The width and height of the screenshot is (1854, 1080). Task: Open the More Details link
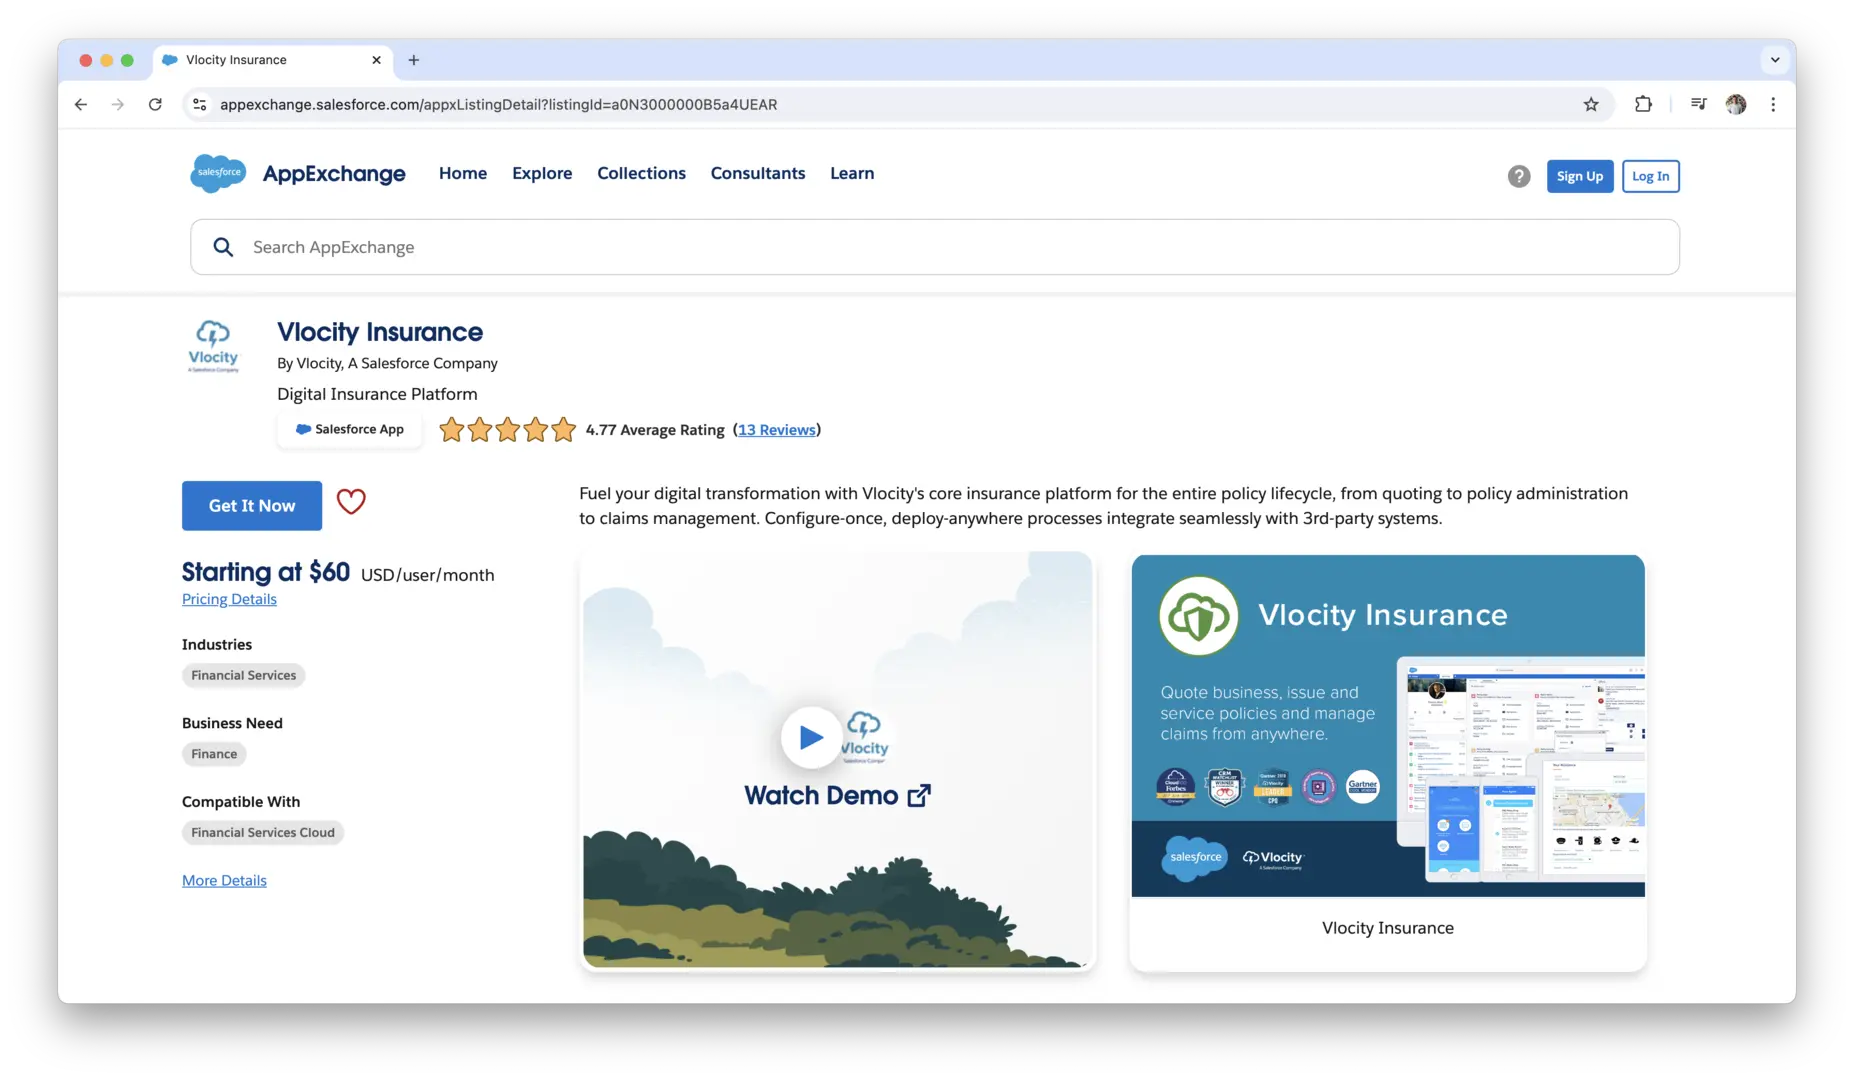click(224, 880)
